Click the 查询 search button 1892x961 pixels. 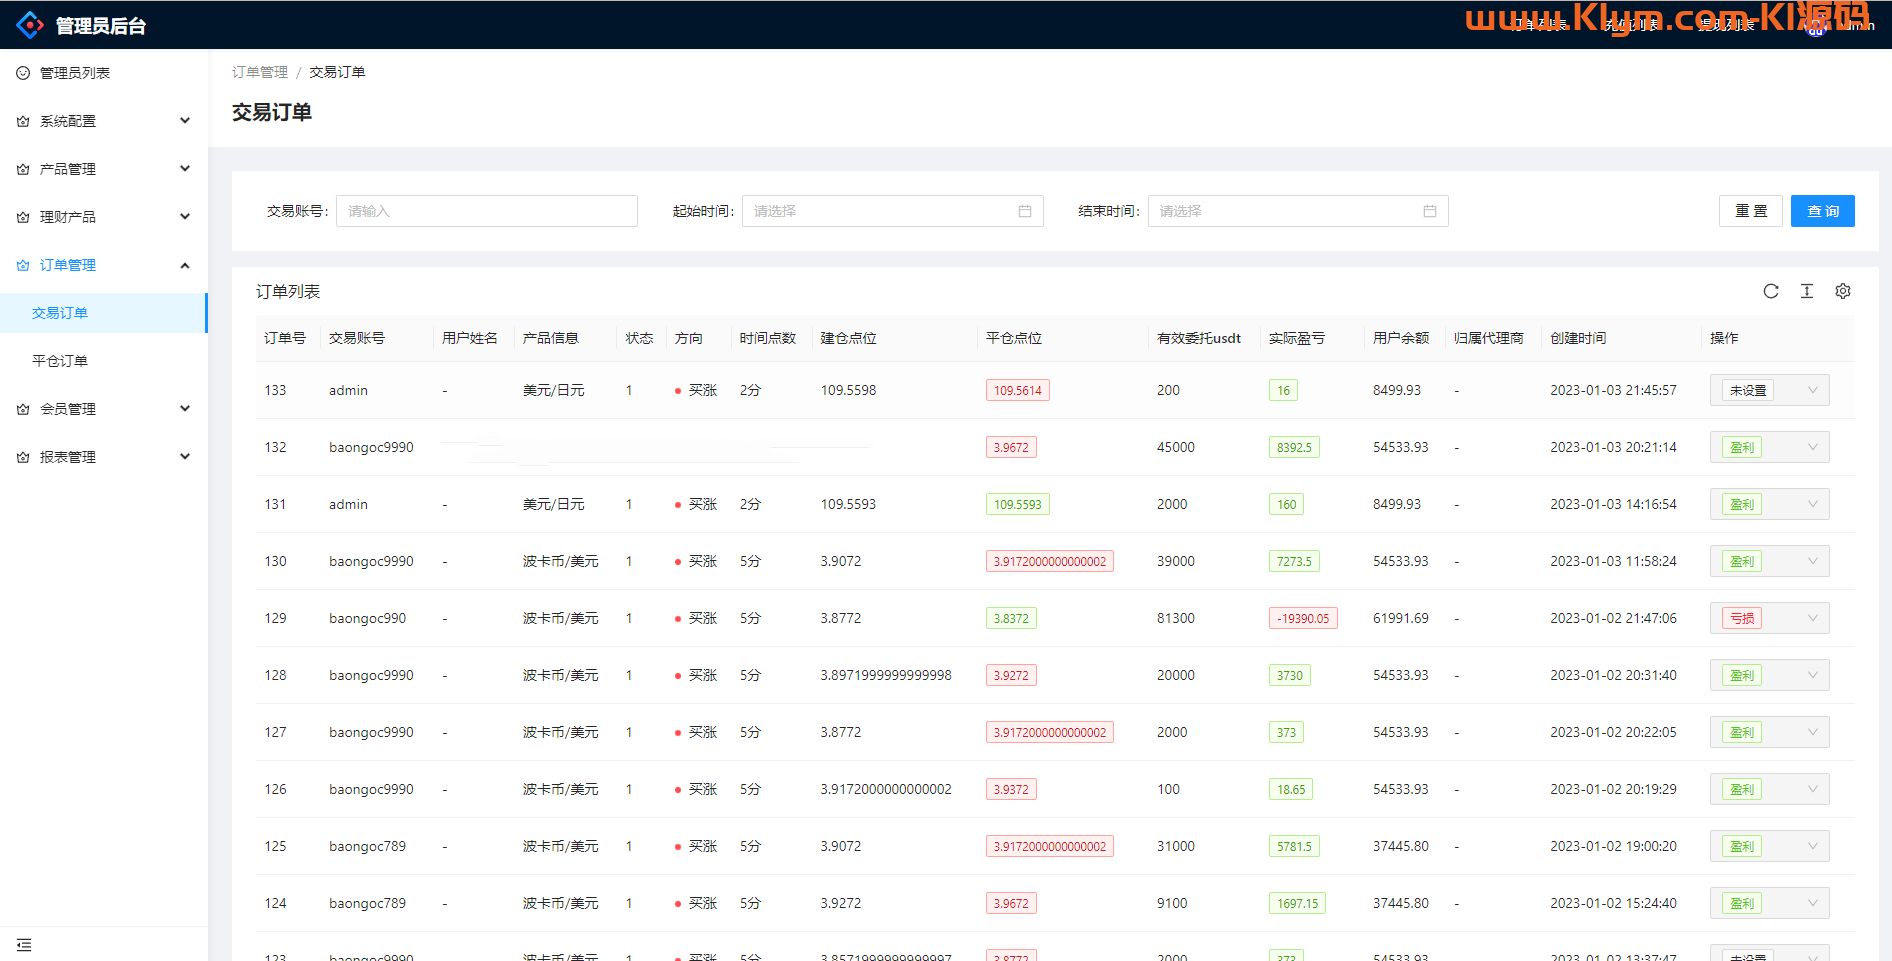coord(1822,211)
